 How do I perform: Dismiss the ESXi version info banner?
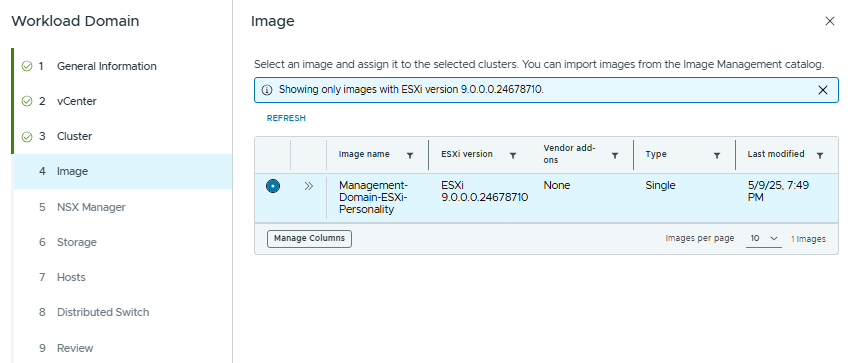pos(823,90)
